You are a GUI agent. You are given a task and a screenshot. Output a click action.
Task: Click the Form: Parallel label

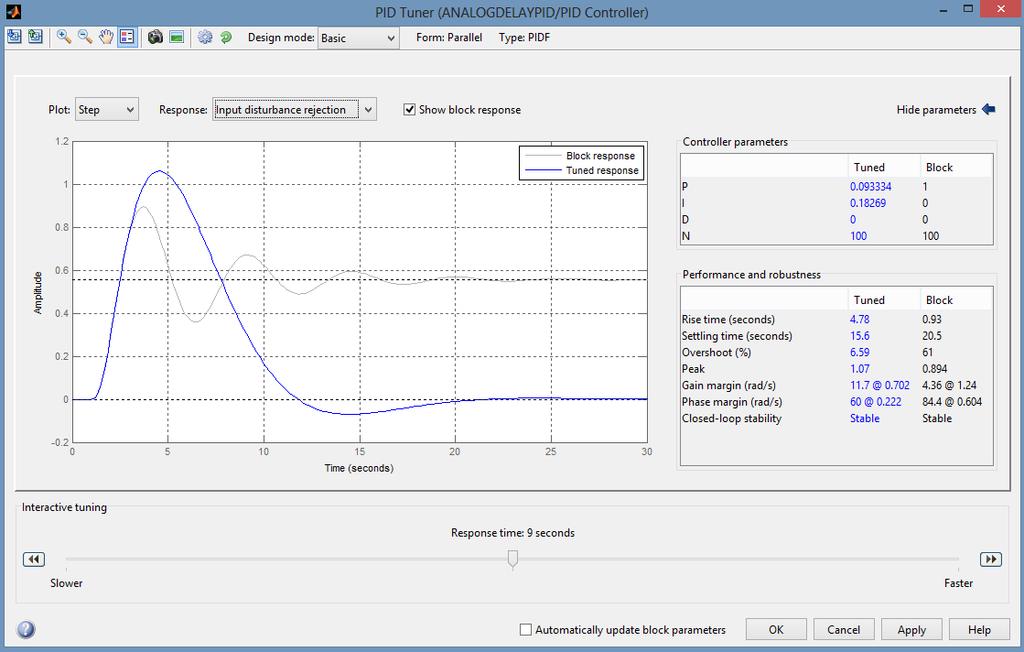point(449,37)
